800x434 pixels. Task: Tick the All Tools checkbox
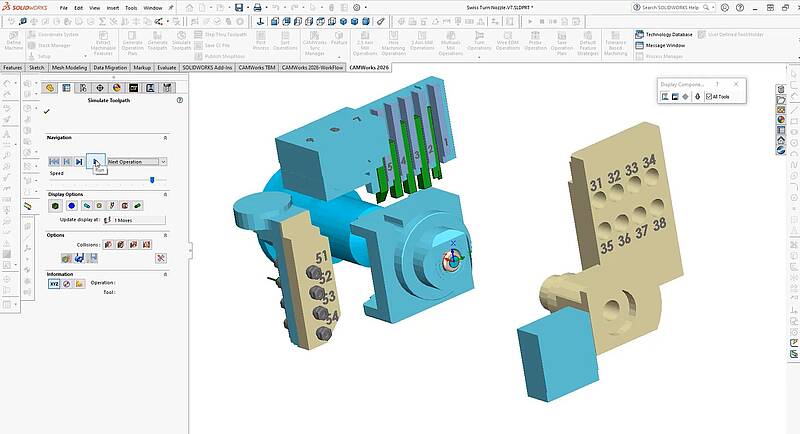(708, 96)
